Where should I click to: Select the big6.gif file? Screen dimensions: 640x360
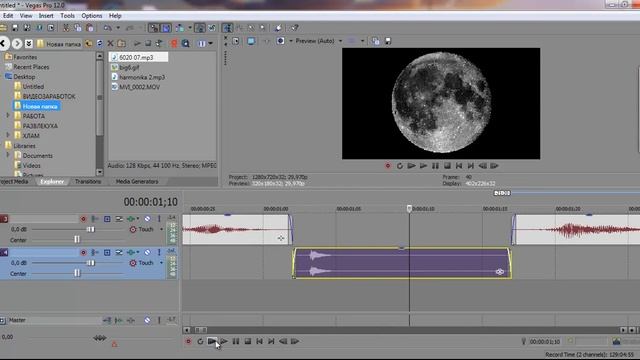click(129, 67)
